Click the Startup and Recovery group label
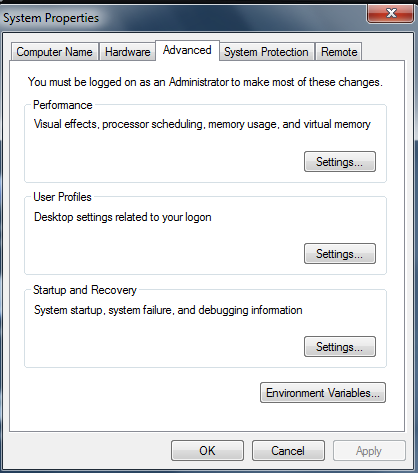Screen dimensions: 418x473 [x=85, y=290]
